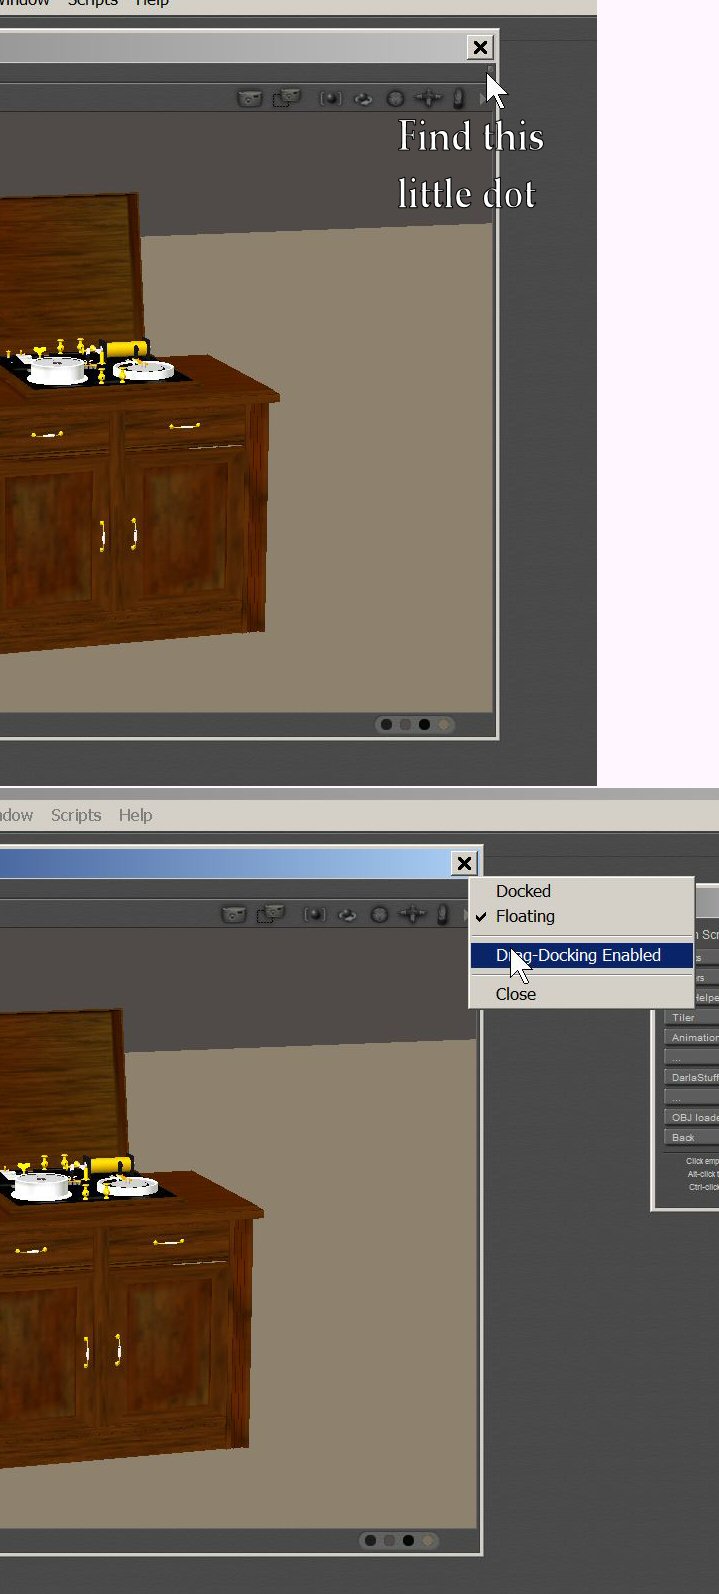Click the bracketed sphere icon in blue-titled preview window
719x1594 pixels.
(314, 914)
